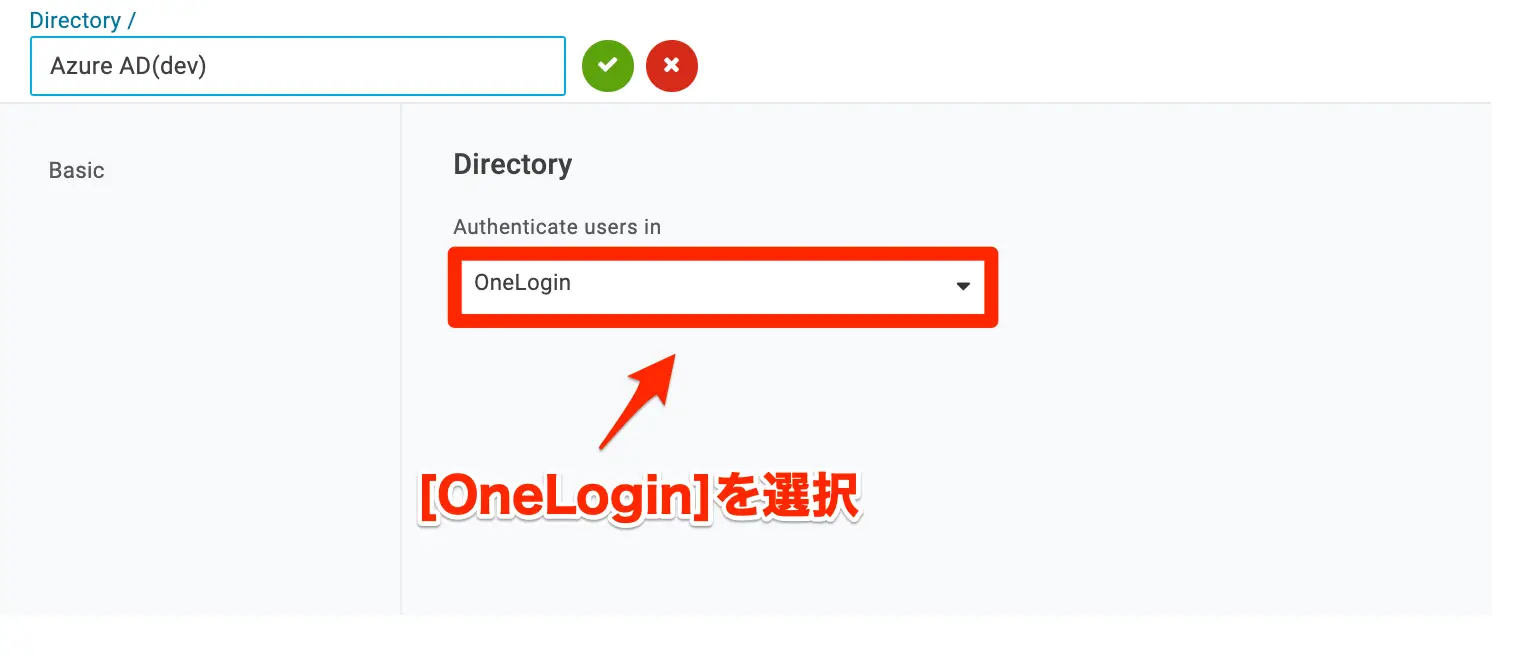Viewport: 1532px width, 656px height.
Task: Cancel the rename with the red X
Action: click(x=672, y=66)
